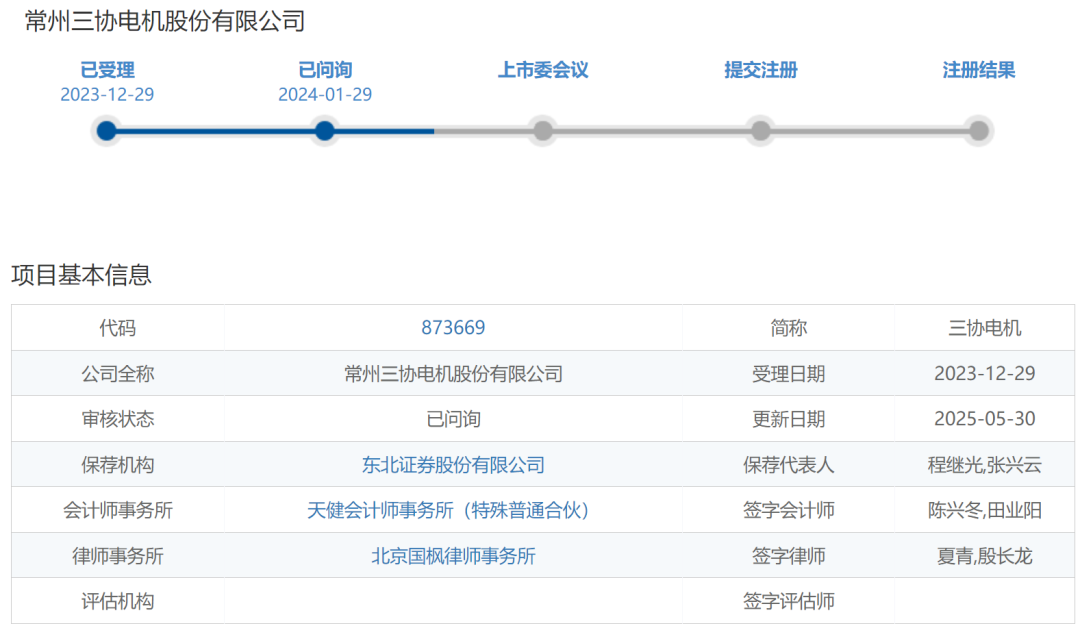The image size is (1080, 628).
Task: Select the 注册结果 progress dot
Action: [x=979, y=131]
